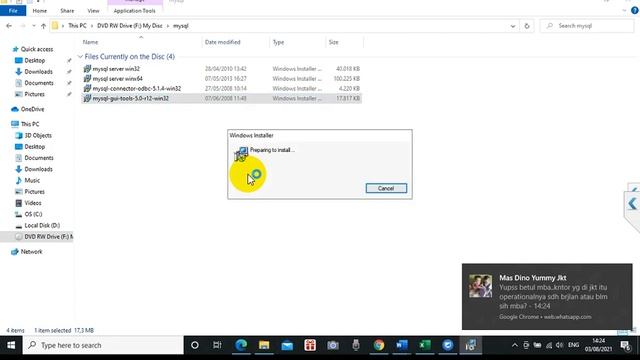Viewport: 640px width, 360px height.
Task: Select mysql-connector-odbc-5.1.4-win32 installer icon
Action: click(87, 88)
